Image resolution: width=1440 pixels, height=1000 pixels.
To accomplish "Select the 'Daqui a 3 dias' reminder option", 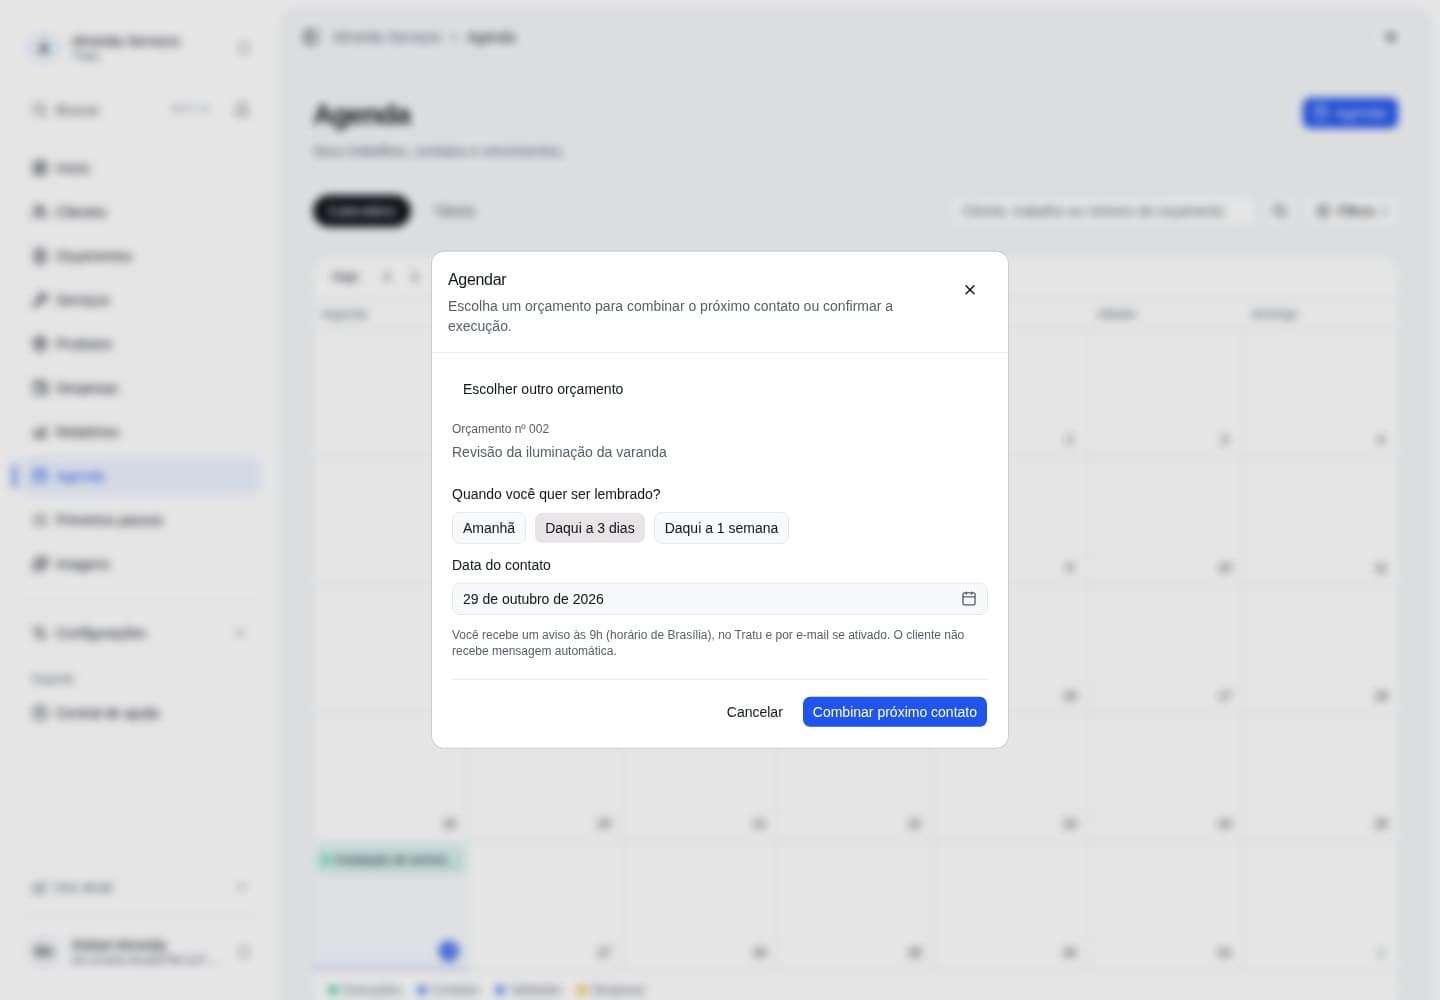I will tap(590, 528).
